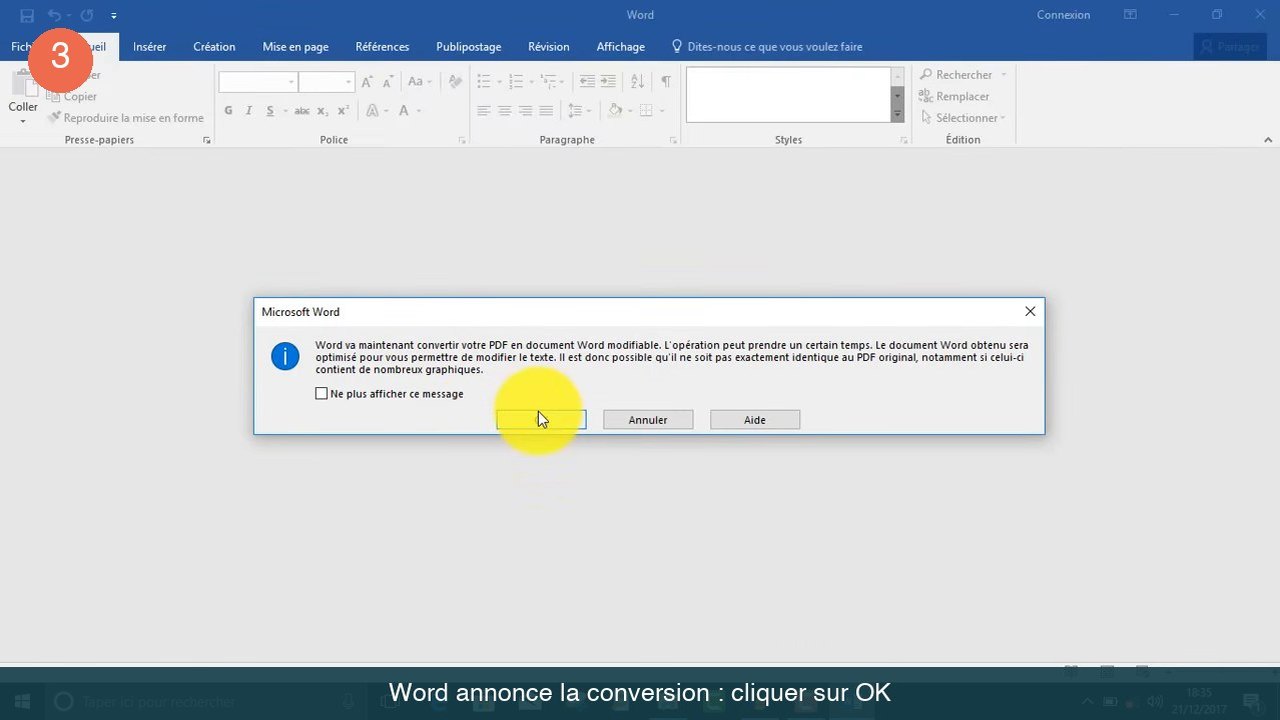1280x720 pixels.
Task: Open the Insérer tab
Action: point(149,47)
